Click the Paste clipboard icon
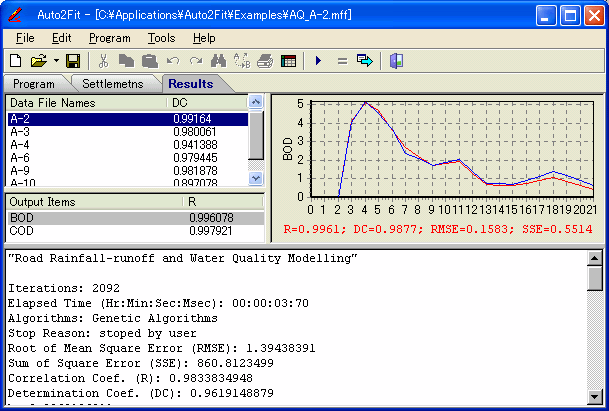The height and width of the screenshot is (411, 609). 150,61
